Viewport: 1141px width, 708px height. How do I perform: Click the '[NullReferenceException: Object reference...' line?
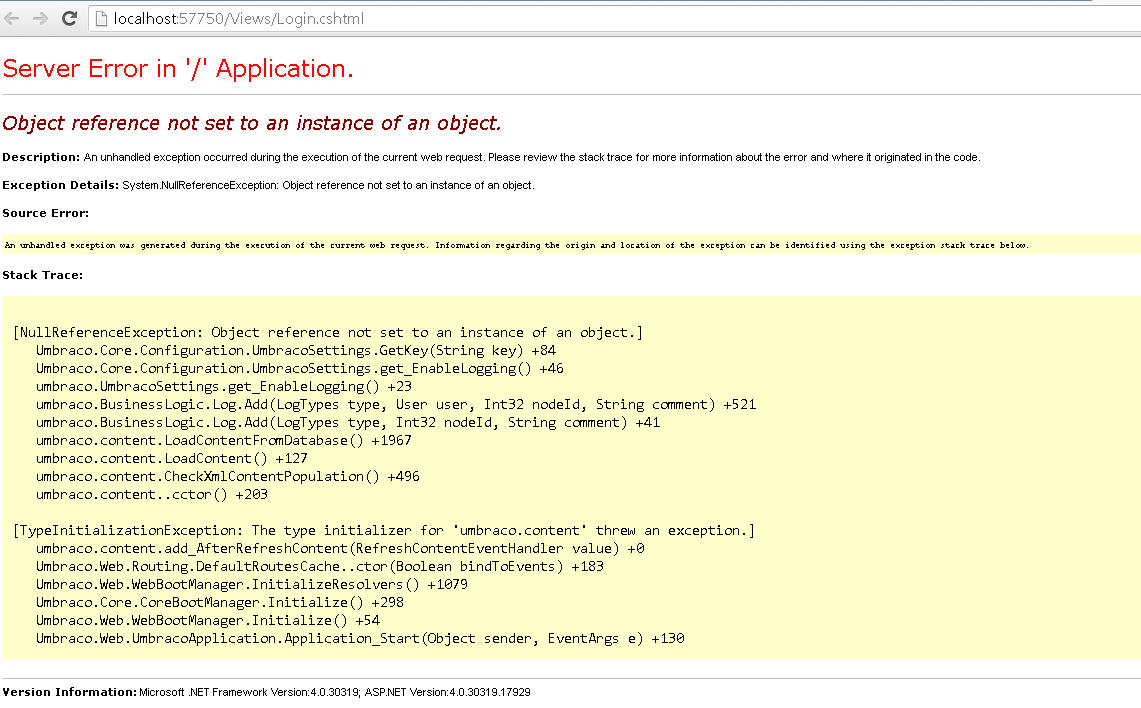[327, 333]
